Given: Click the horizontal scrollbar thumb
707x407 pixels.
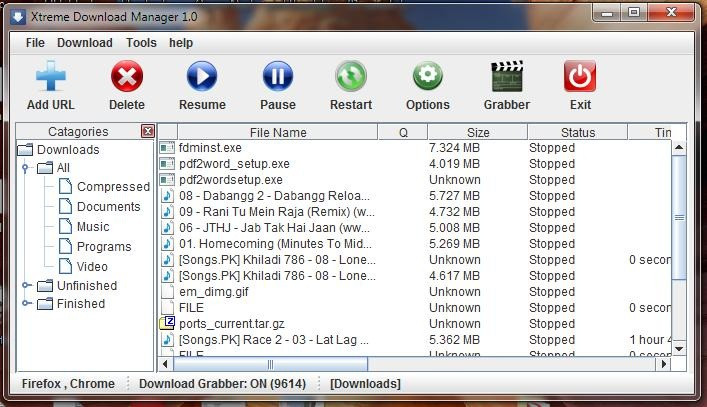Looking at the screenshot, I should click(270, 364).
